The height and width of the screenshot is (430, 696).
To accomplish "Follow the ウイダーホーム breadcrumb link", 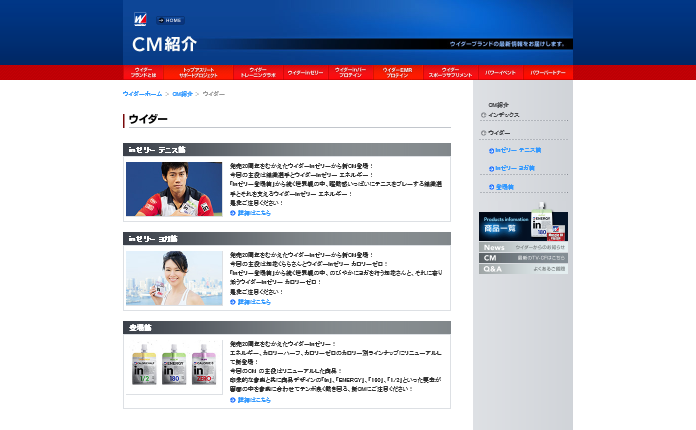I will (x=142, y=94).
